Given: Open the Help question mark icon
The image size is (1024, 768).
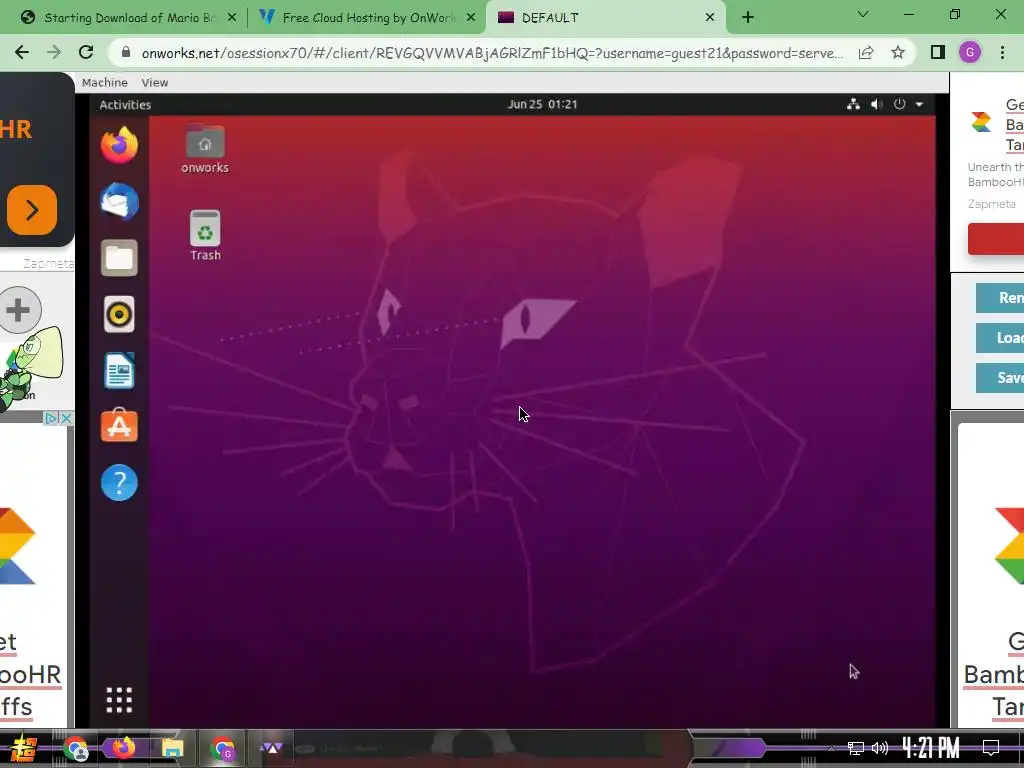Looking at the screenshot, I should (x=120, y=483).
